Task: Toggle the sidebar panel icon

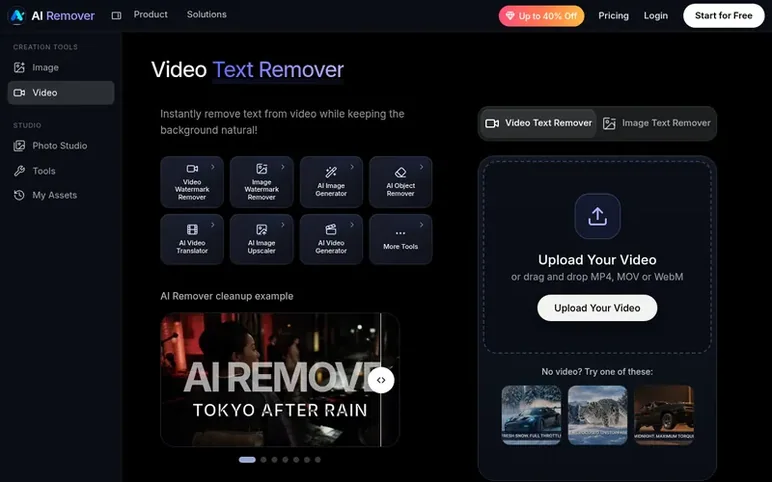Action: (x=116, y=16)
